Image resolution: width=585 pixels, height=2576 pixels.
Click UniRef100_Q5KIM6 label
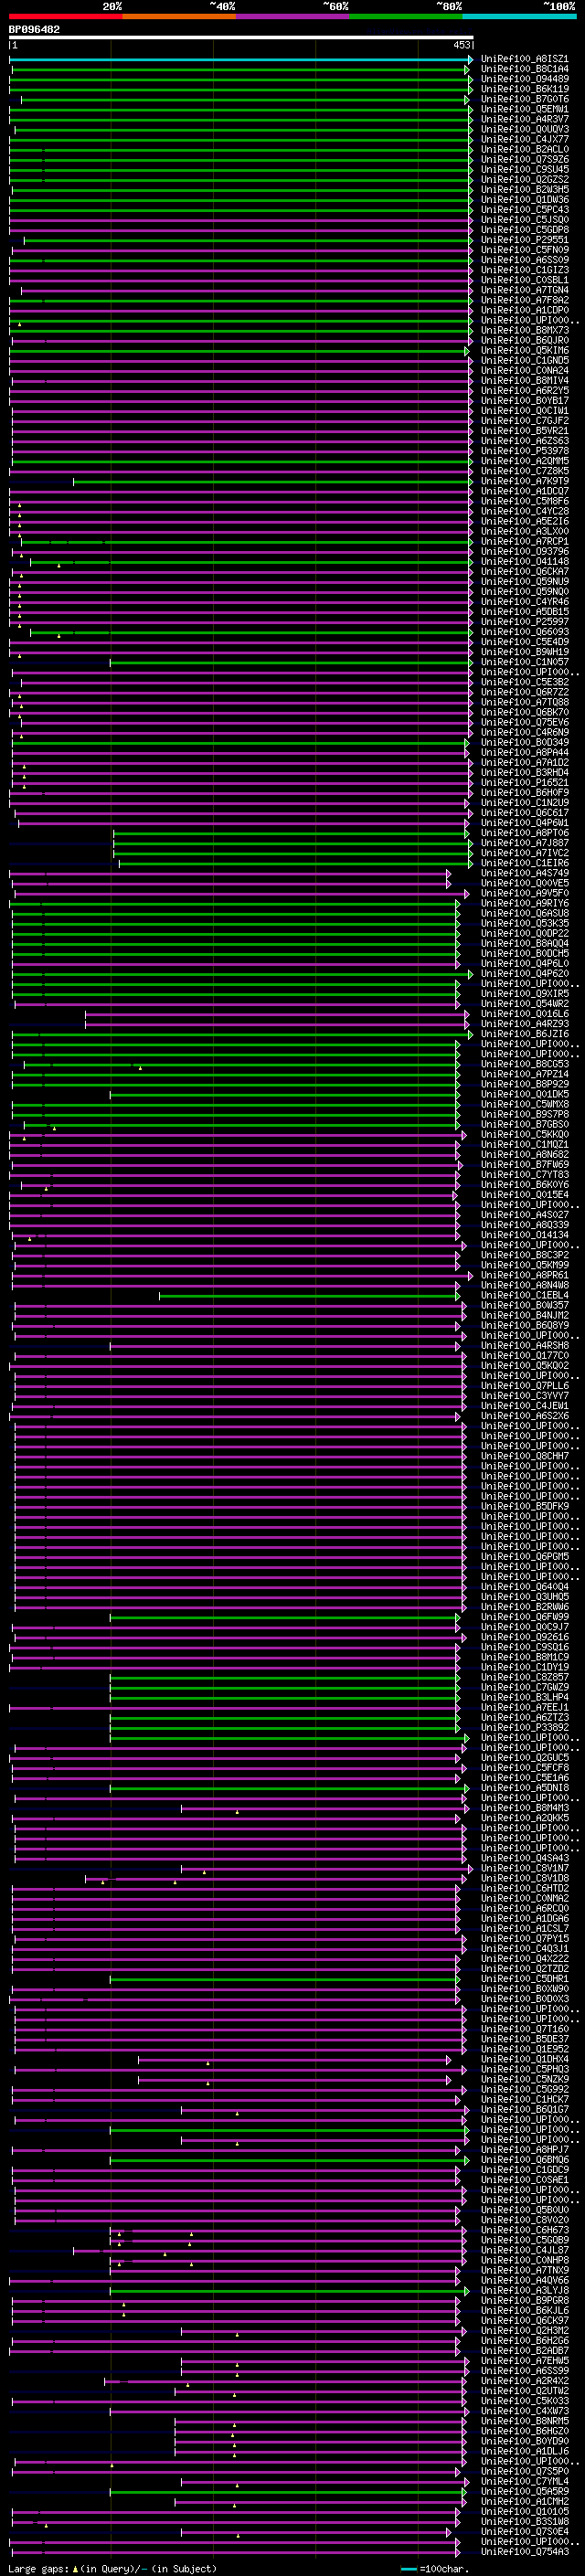[524, 350]
